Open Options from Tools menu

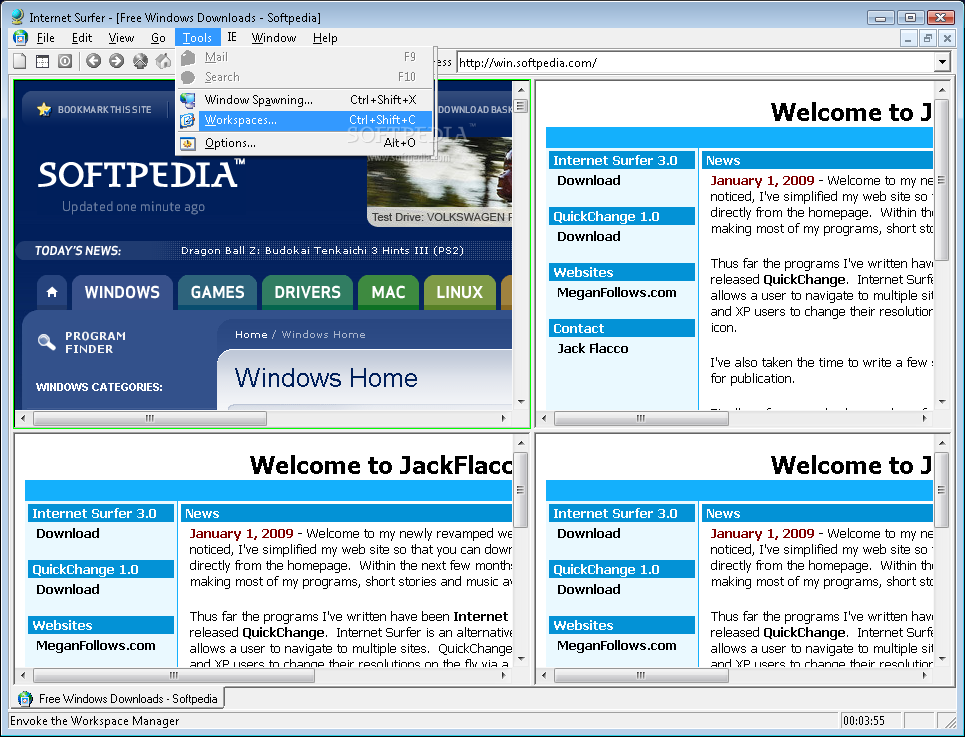point(306,143)
